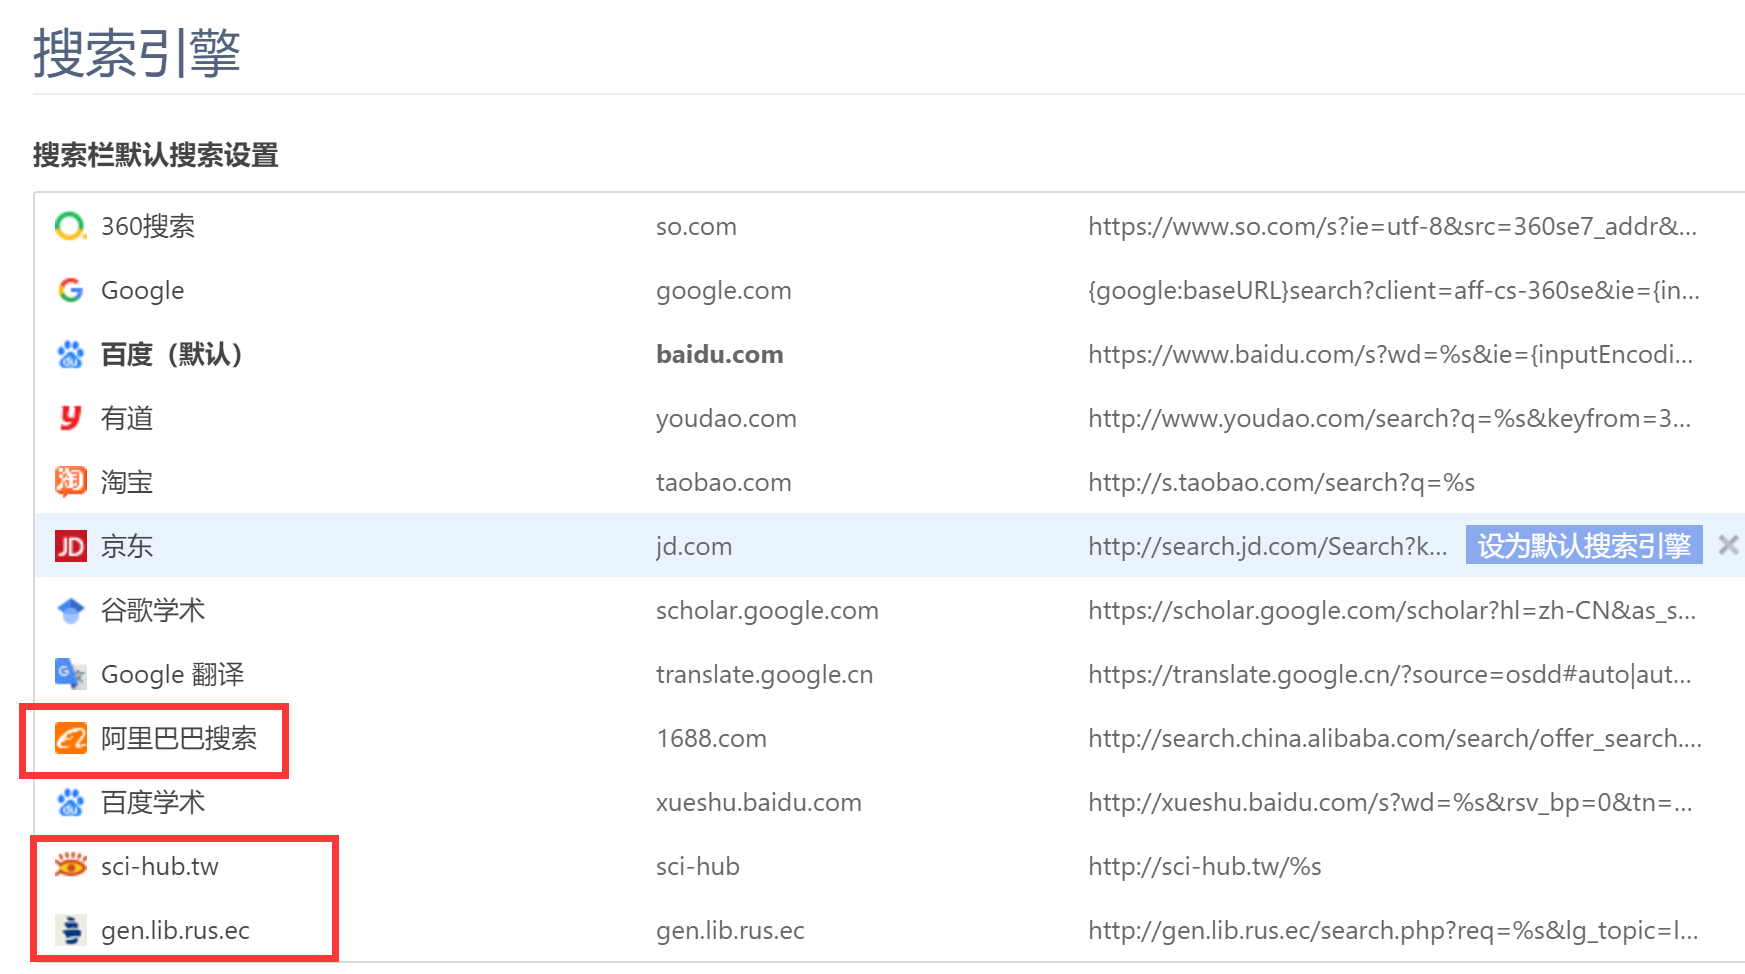The width and height of the screenshot is (1745, 974).
Task: Click the search.jd.com URL cell
Action: tap(1268, 547)
